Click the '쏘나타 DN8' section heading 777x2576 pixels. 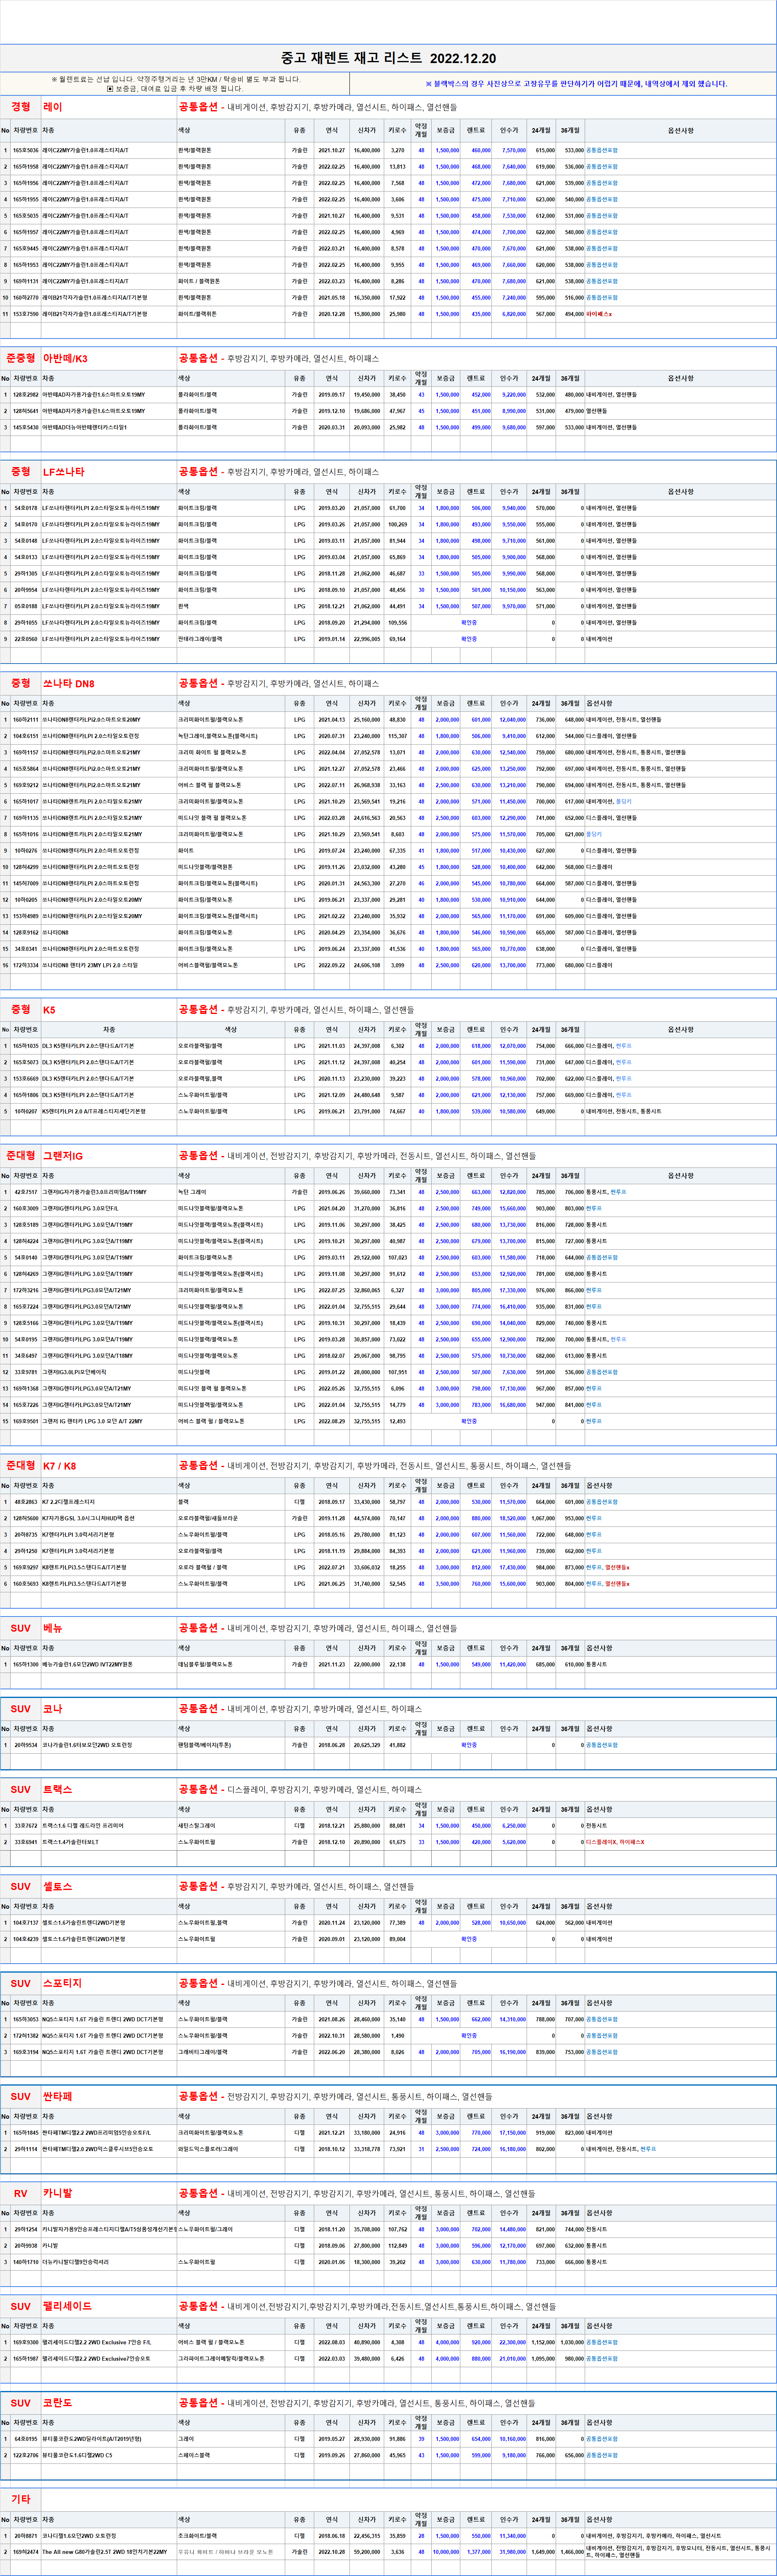point(69,683)
